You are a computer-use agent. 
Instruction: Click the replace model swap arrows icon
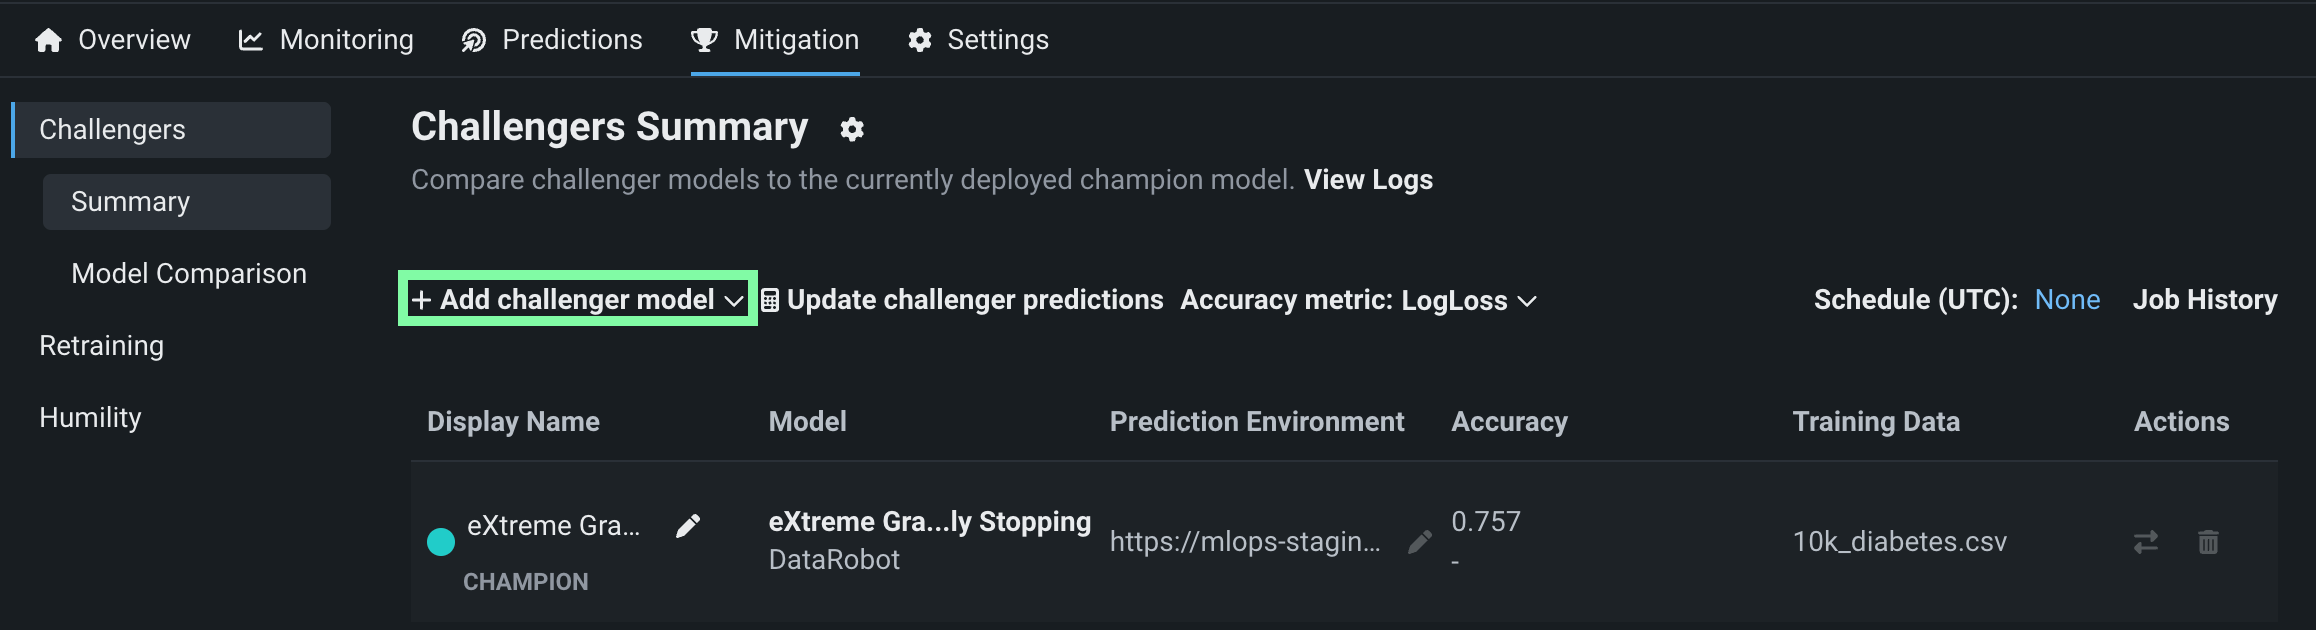[x=2146, y=542]
